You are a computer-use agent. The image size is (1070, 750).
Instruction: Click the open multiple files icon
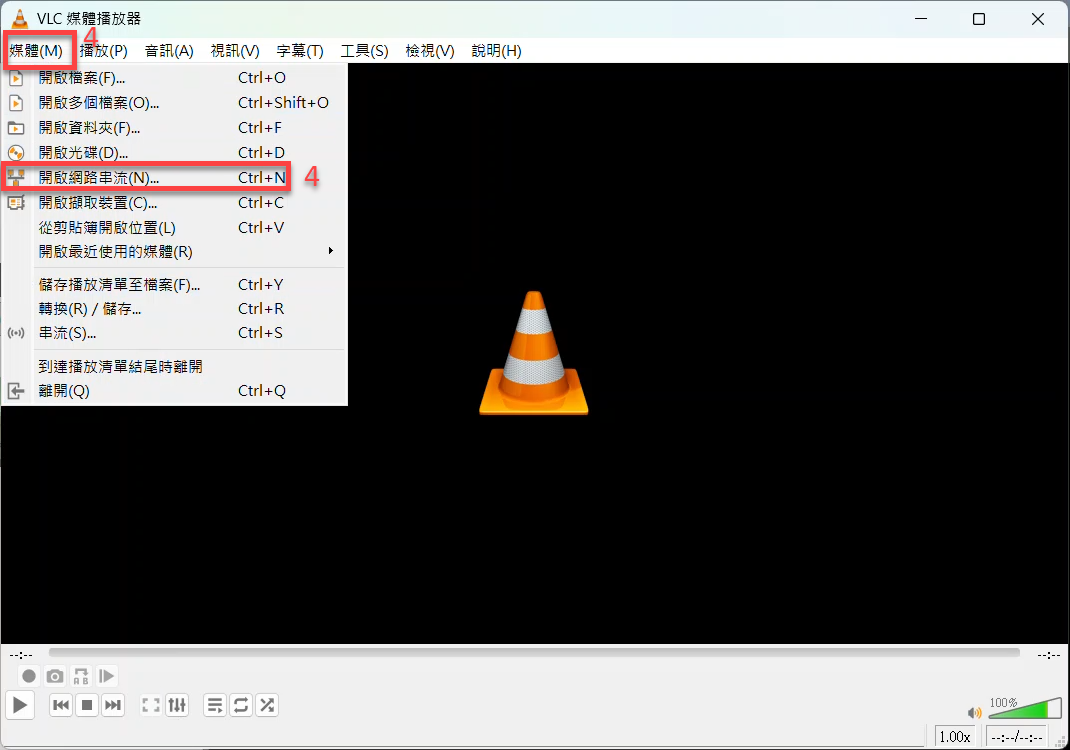[x=16, y=103]
